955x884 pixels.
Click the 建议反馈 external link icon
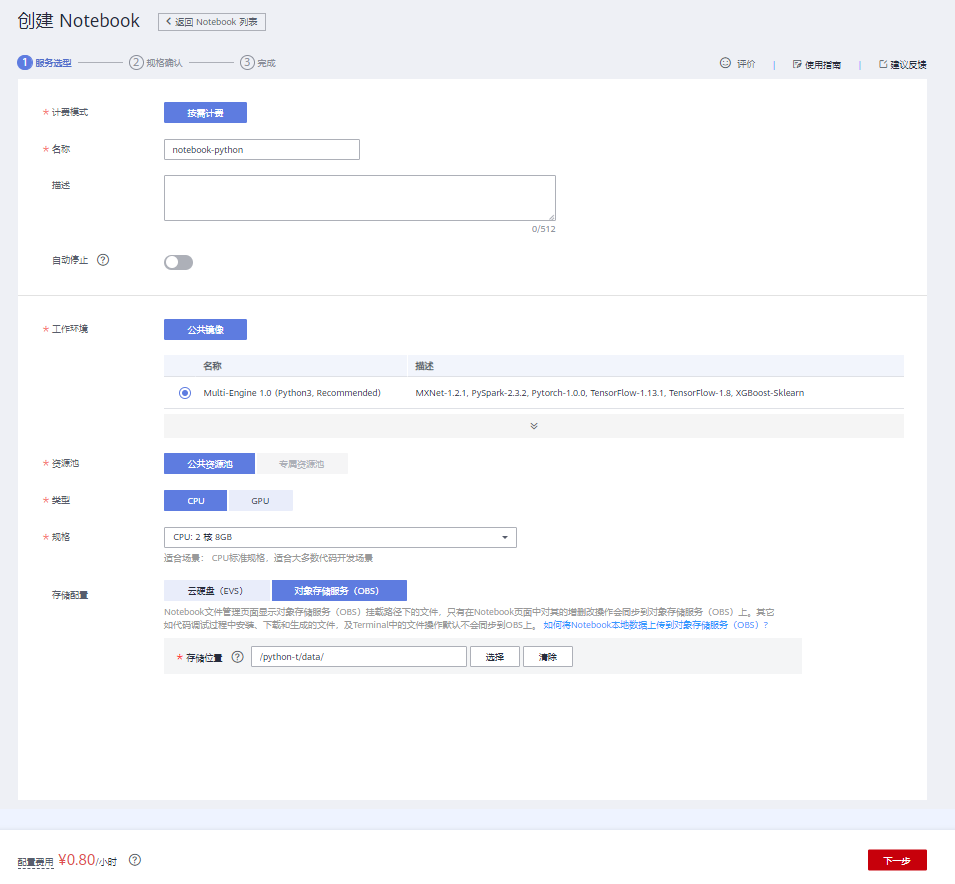(883, 64)
